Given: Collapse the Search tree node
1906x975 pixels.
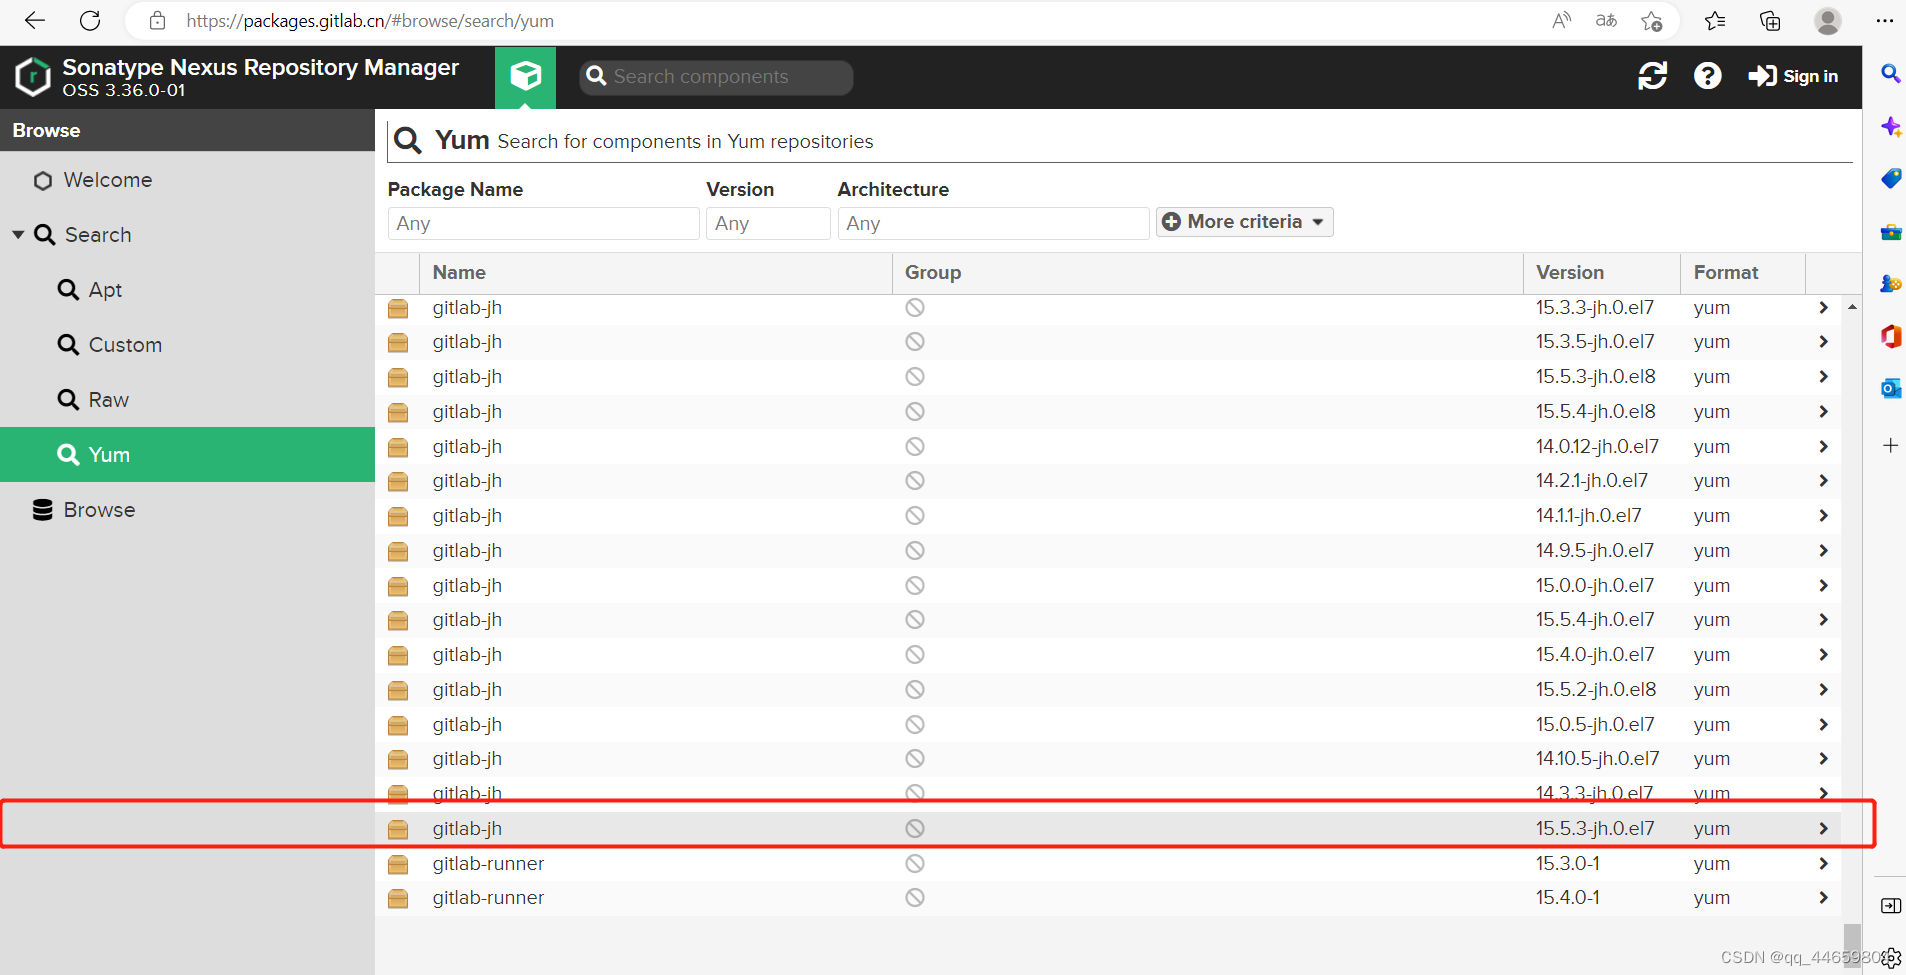Looking at the screenshot, I should [x=18, y=235].
